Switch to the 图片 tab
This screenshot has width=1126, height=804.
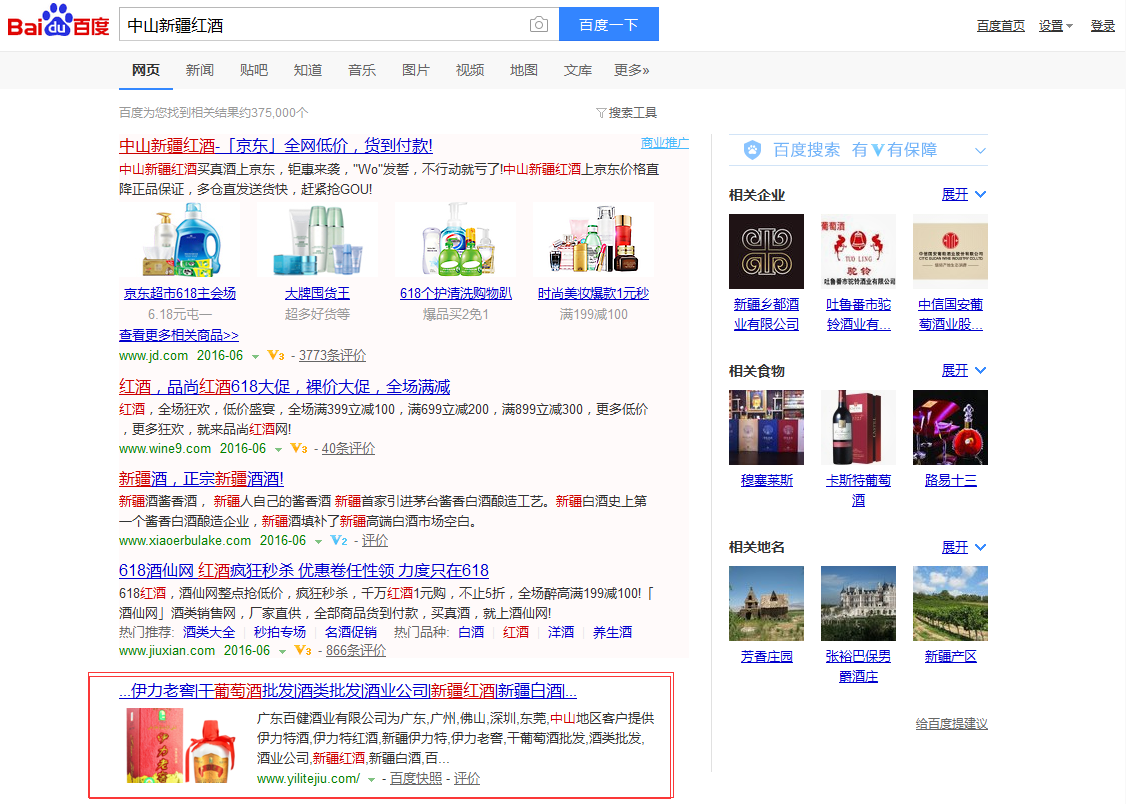coord(416,70)
